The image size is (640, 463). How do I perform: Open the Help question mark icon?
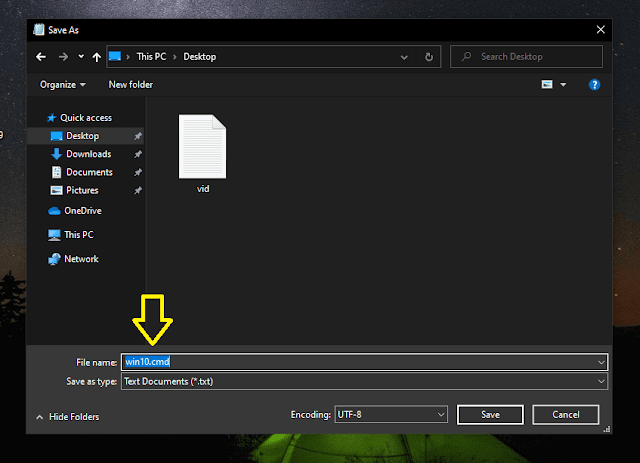(594, 85)
